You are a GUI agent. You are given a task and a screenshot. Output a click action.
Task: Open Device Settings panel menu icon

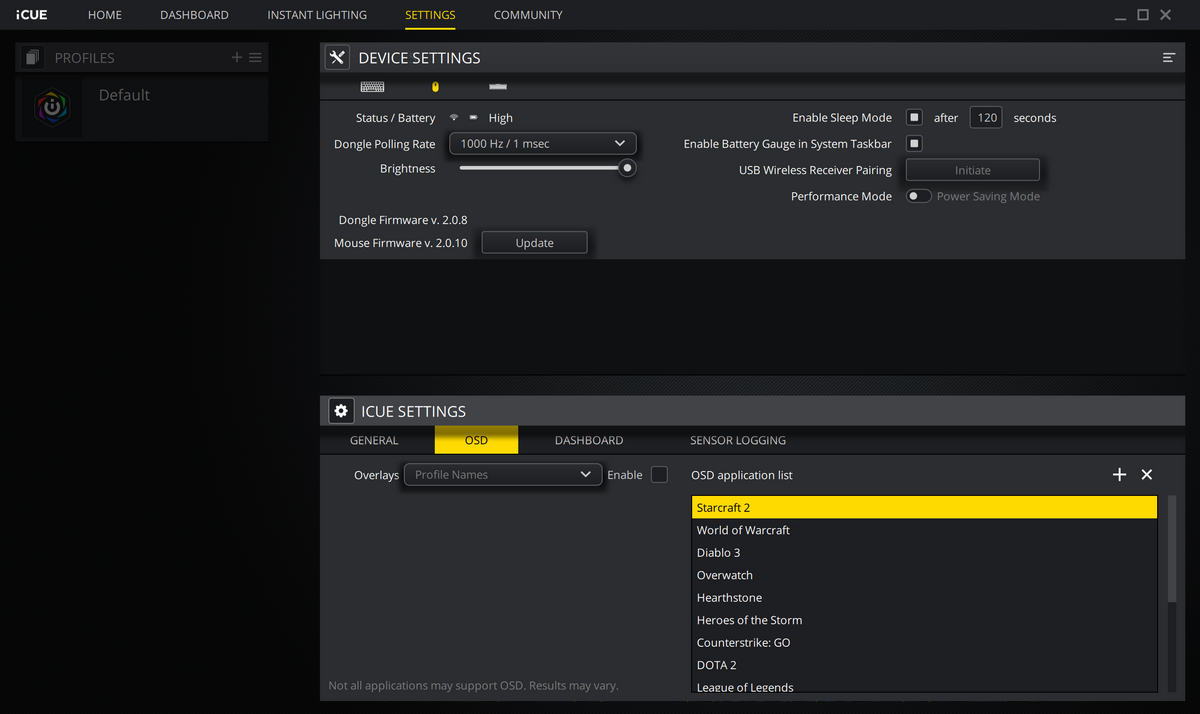(1168, 58)
